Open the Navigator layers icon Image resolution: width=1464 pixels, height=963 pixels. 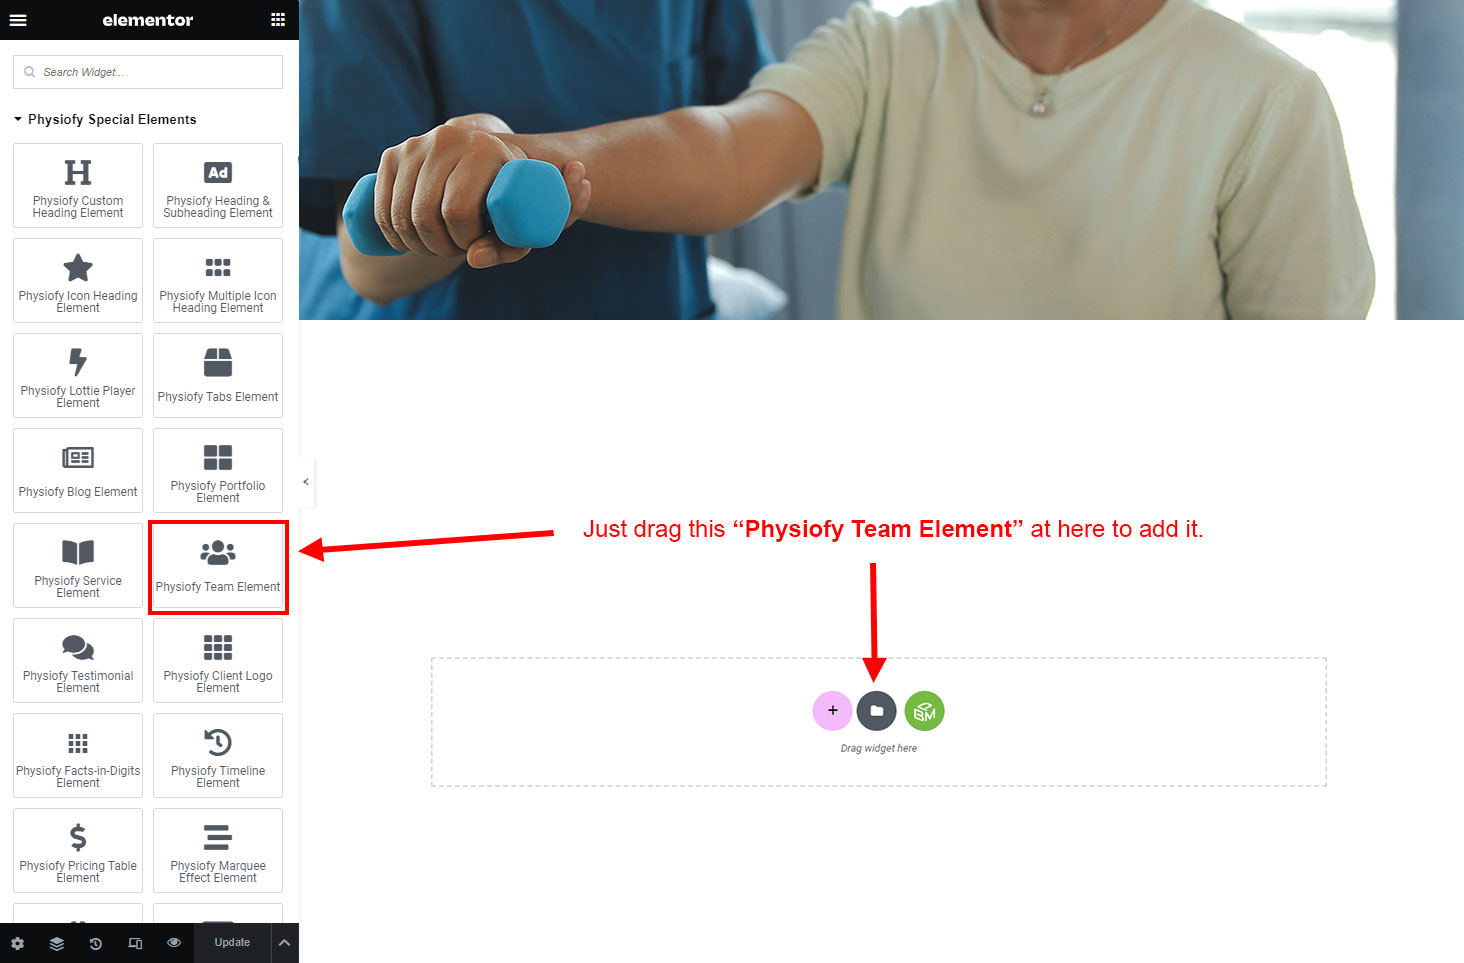[x=57, y=943]
